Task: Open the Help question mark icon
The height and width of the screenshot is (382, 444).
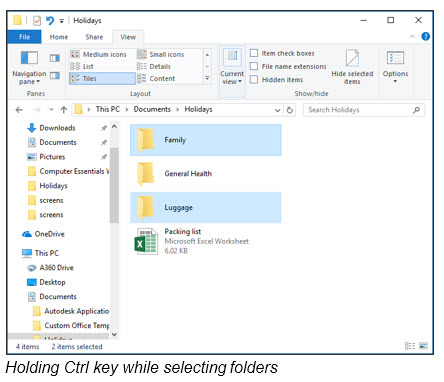Action: [x=426, y=36]
